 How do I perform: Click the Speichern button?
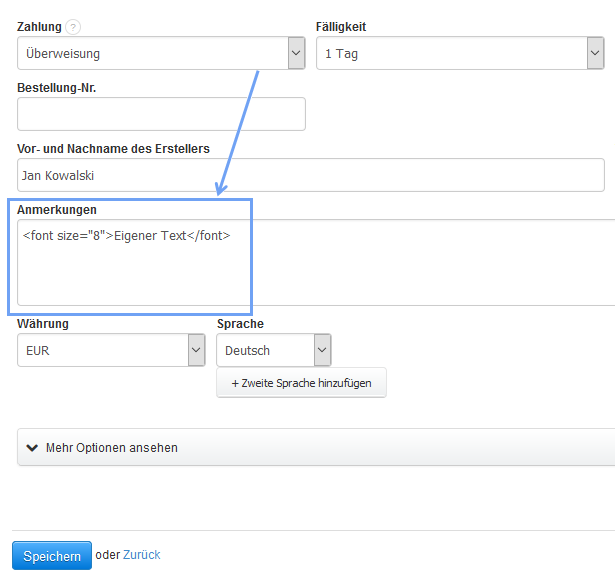(51, 556)
